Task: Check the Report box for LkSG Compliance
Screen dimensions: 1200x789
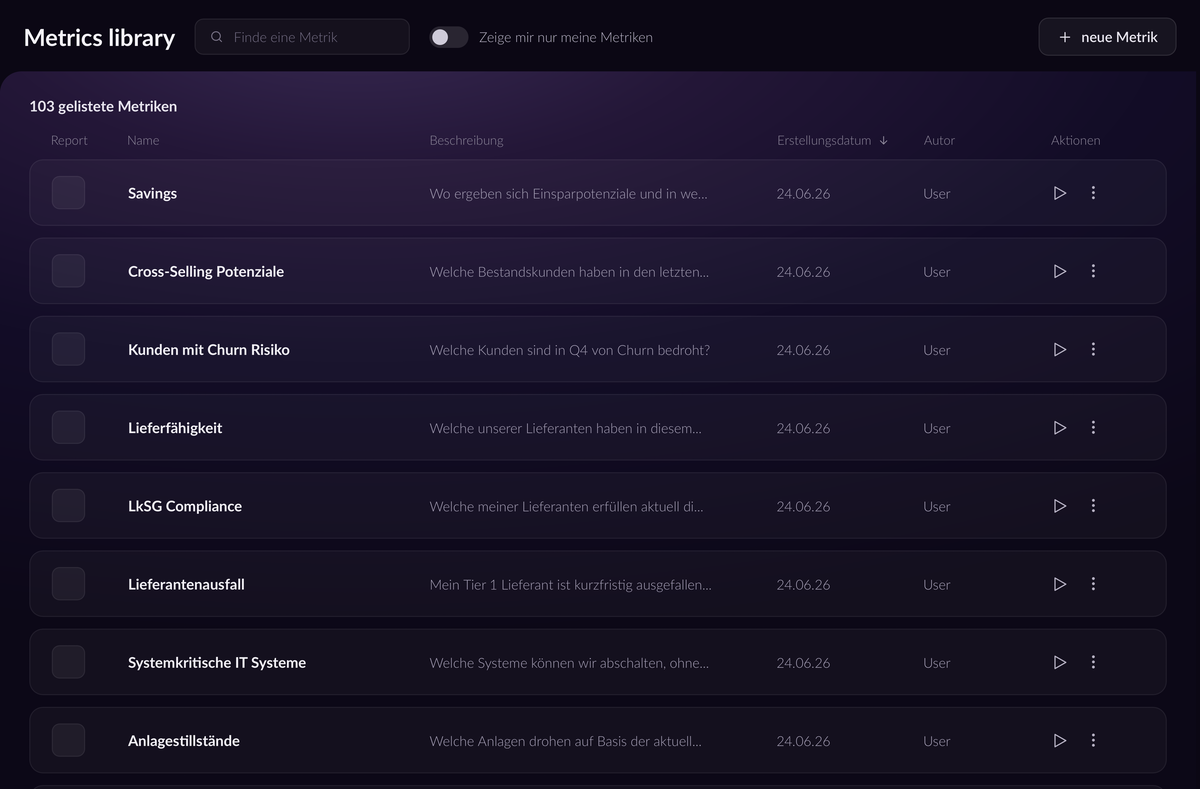Action: pyautogui.click(x=68, y=506)
